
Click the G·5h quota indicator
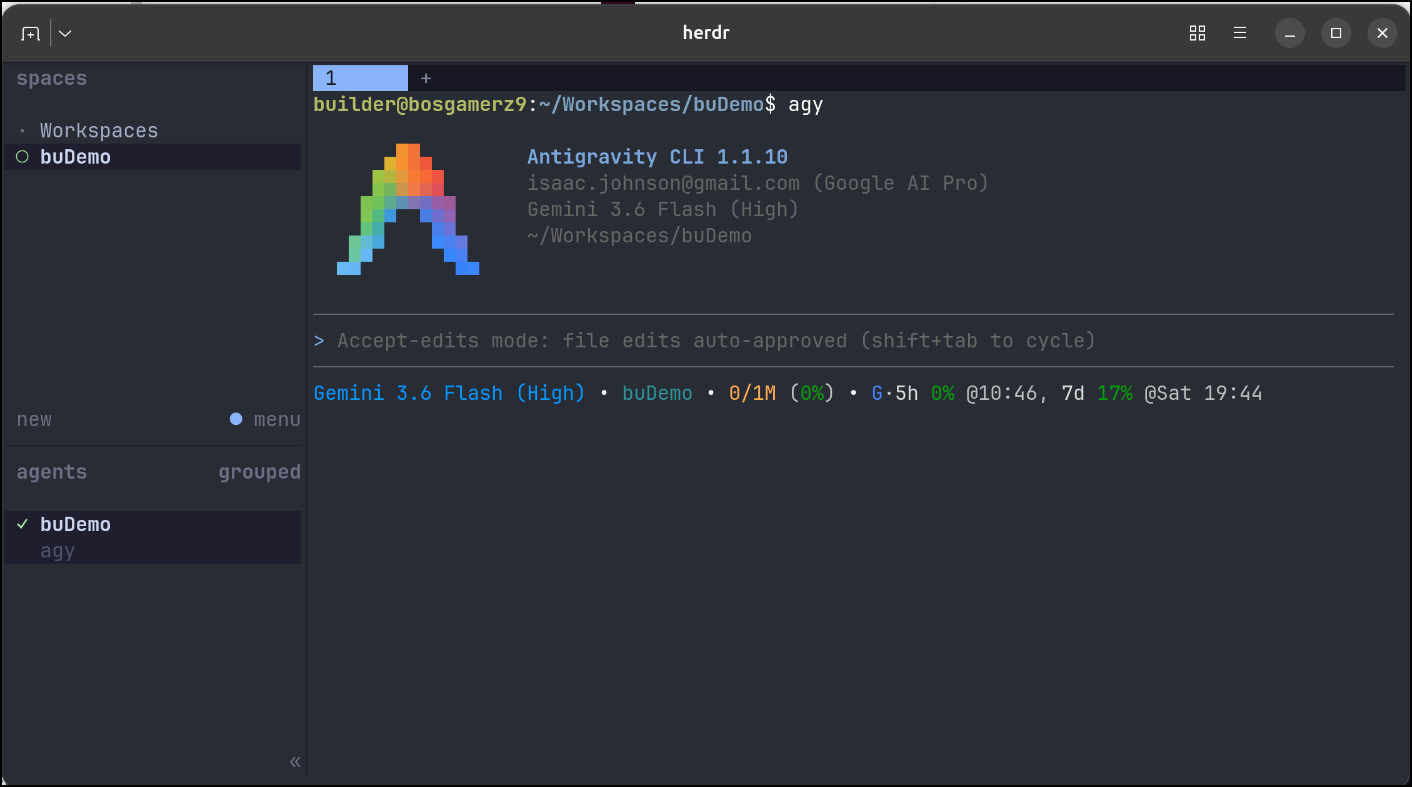pyautogui.click(x=895, y=393)
